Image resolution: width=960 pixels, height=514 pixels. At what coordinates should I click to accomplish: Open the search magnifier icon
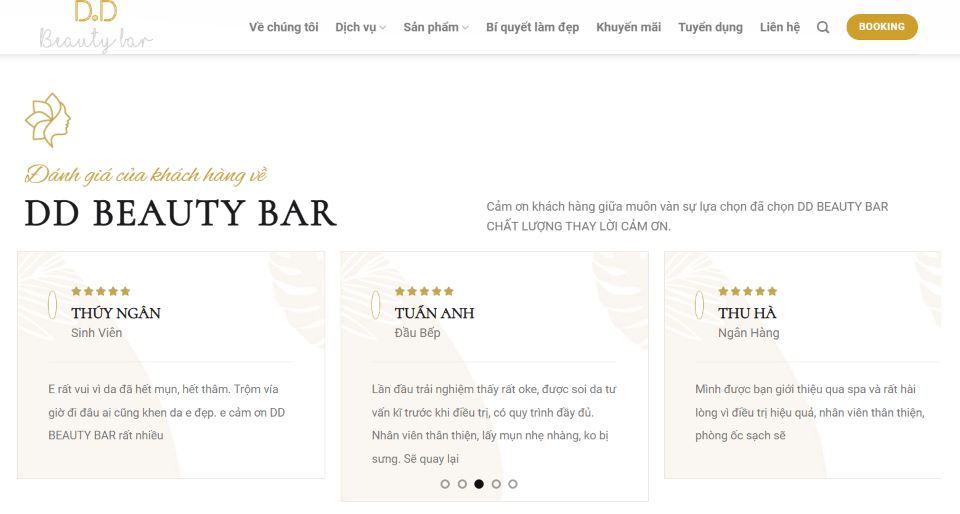823,27
